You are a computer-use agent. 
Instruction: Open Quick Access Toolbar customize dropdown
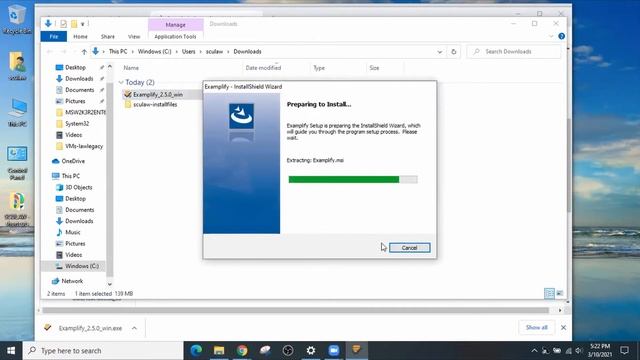tap(82, 24)
